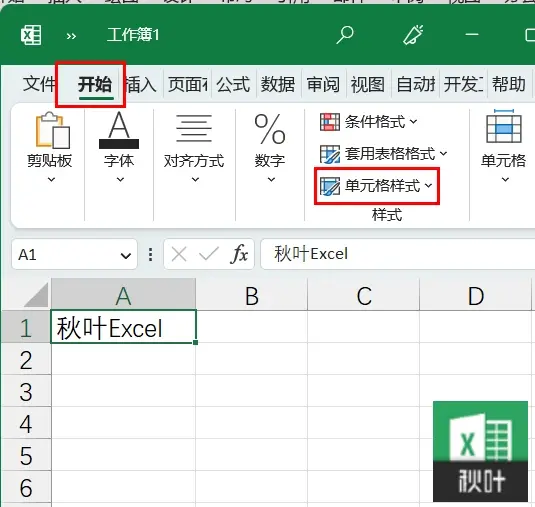The height and width of the screenshot is (507, 535).
Task: Click the font A icon
Action: point(119,130)
